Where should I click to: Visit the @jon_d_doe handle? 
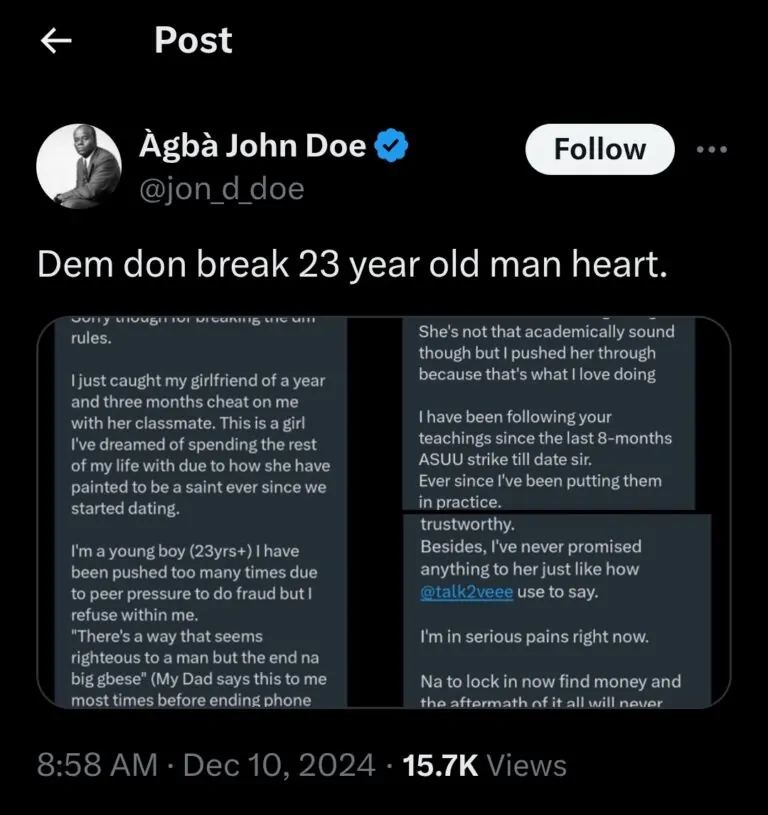221,188
